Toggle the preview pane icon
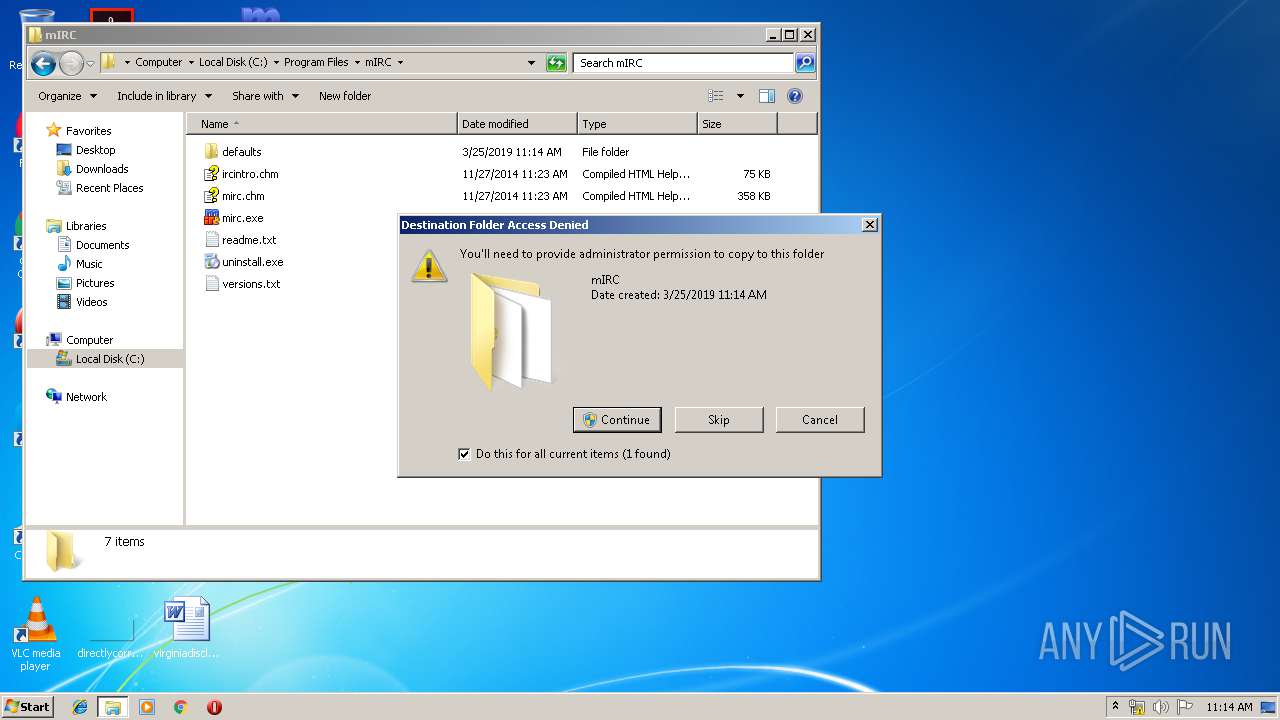1280x720 pixels. tap(767, 96)
